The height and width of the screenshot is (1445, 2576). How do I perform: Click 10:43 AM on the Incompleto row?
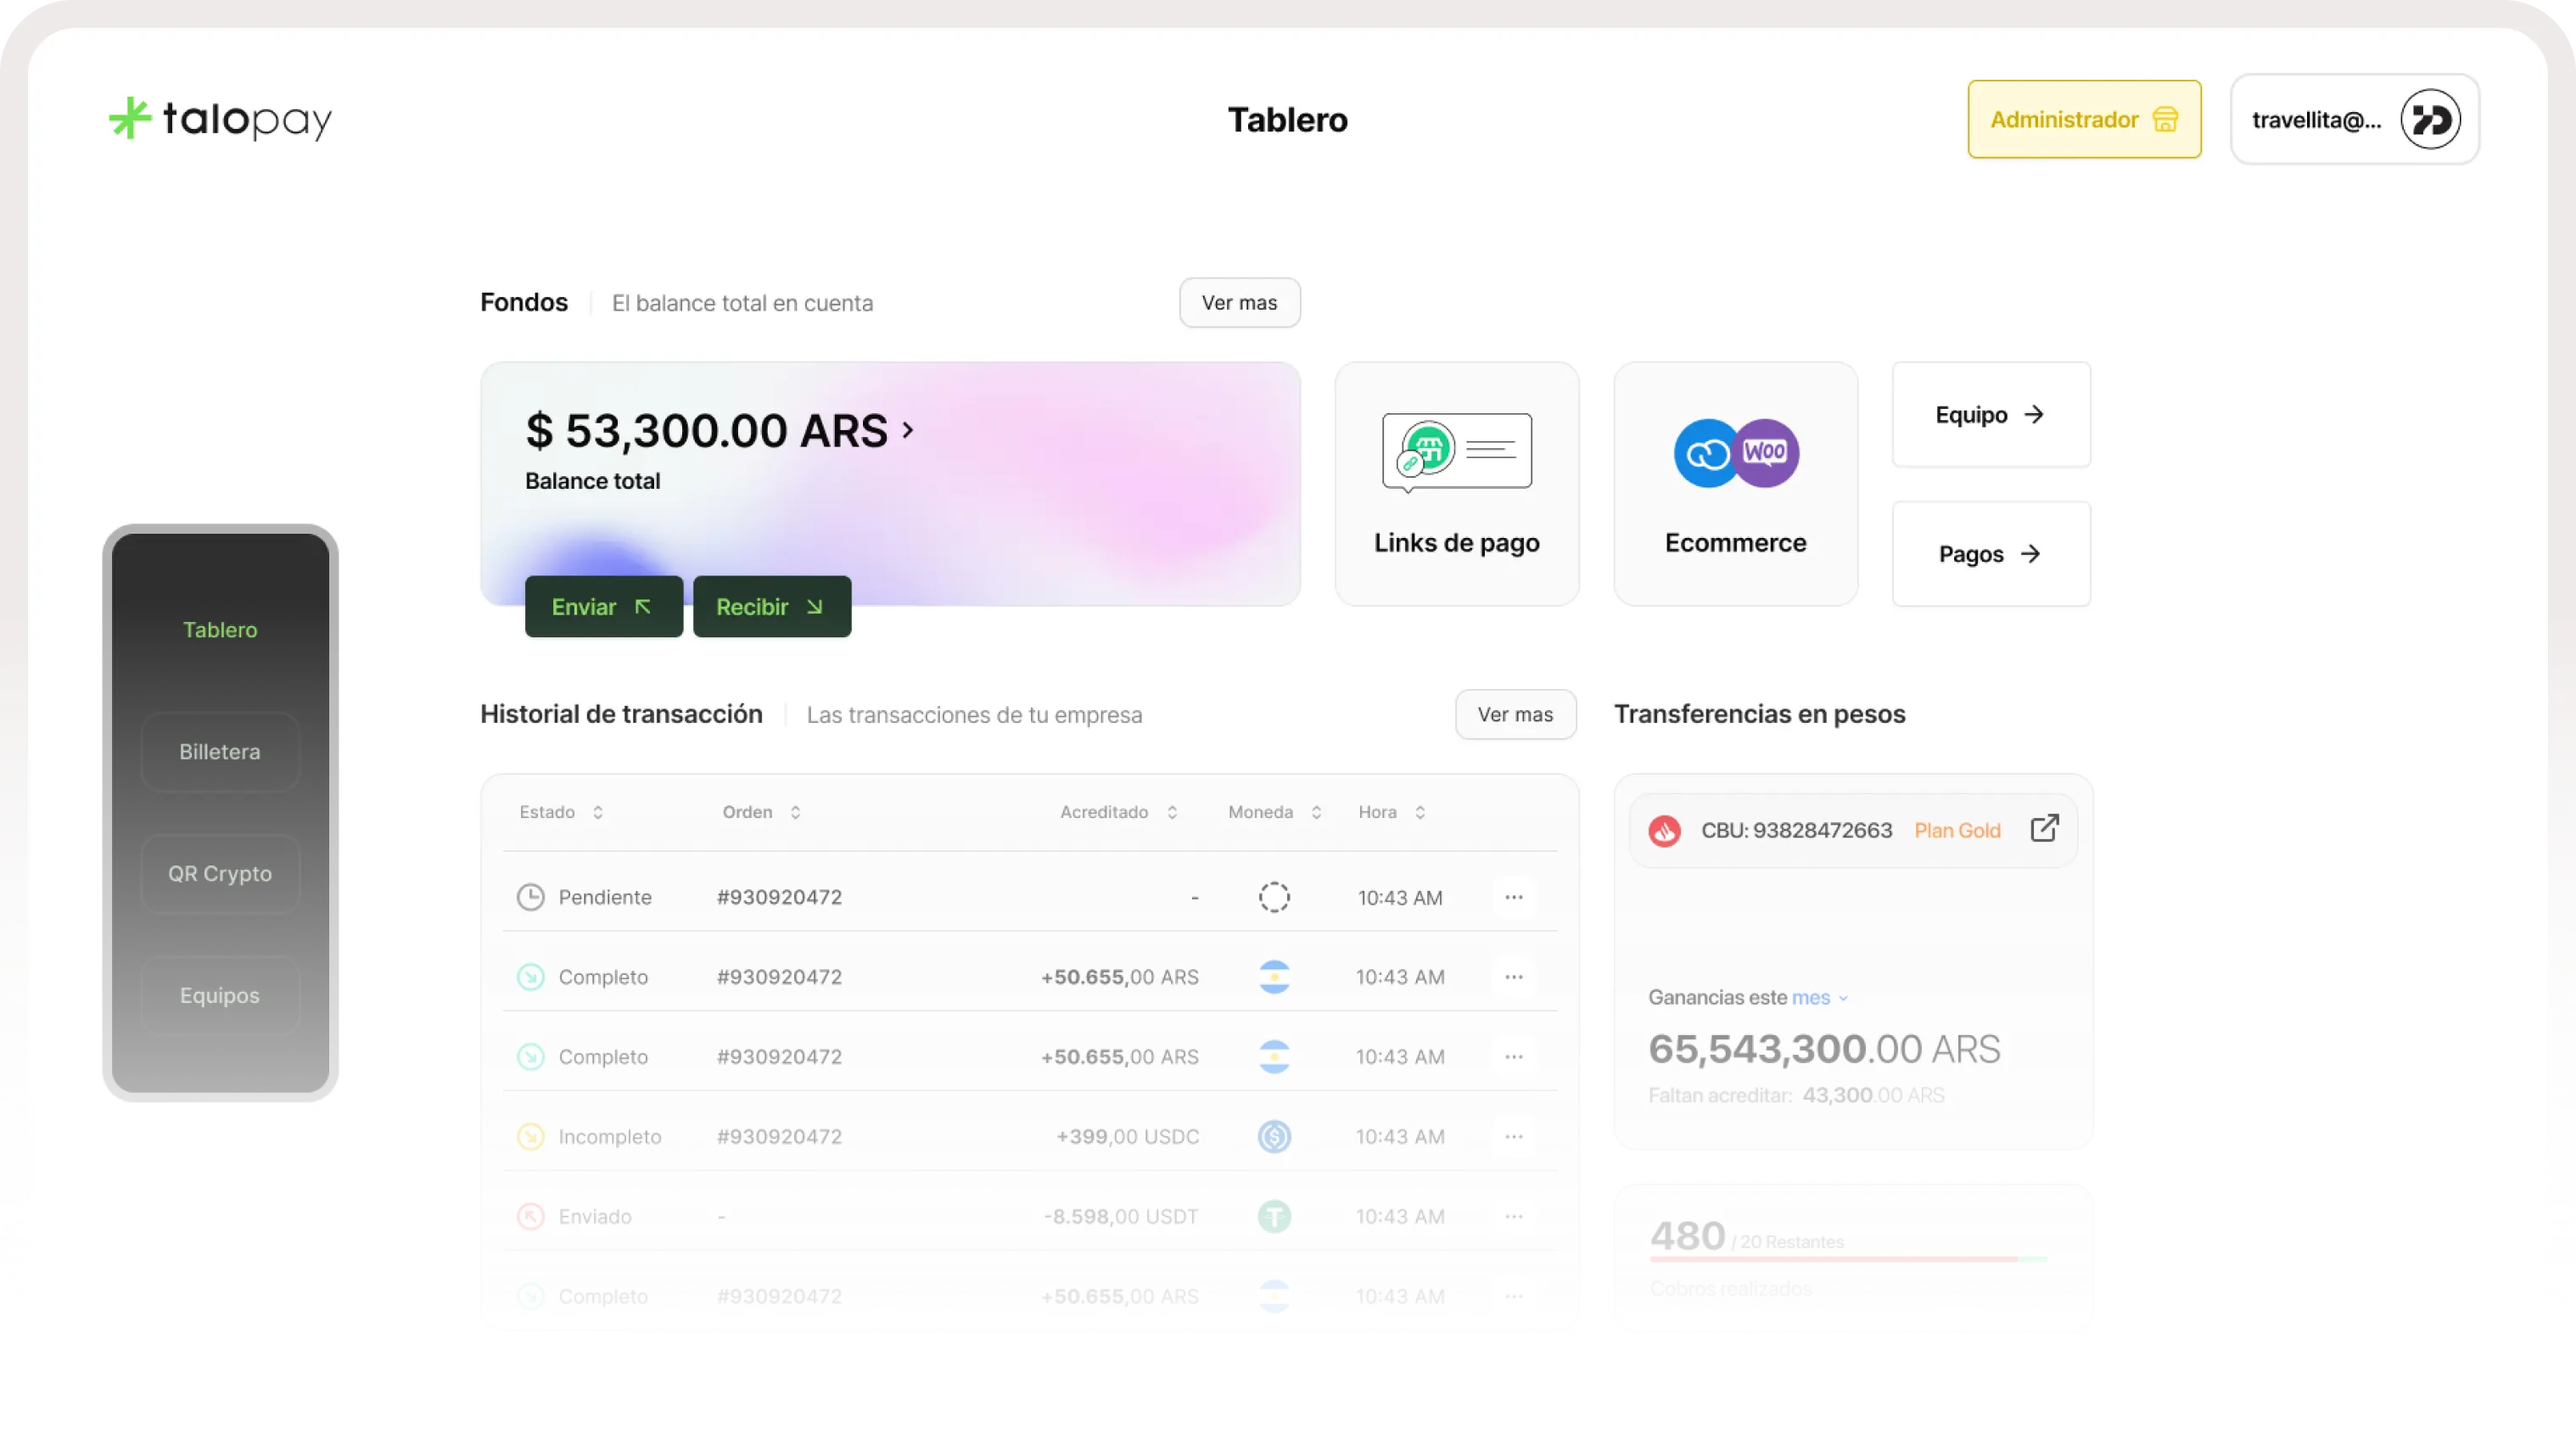[x=1399, y=1137]
